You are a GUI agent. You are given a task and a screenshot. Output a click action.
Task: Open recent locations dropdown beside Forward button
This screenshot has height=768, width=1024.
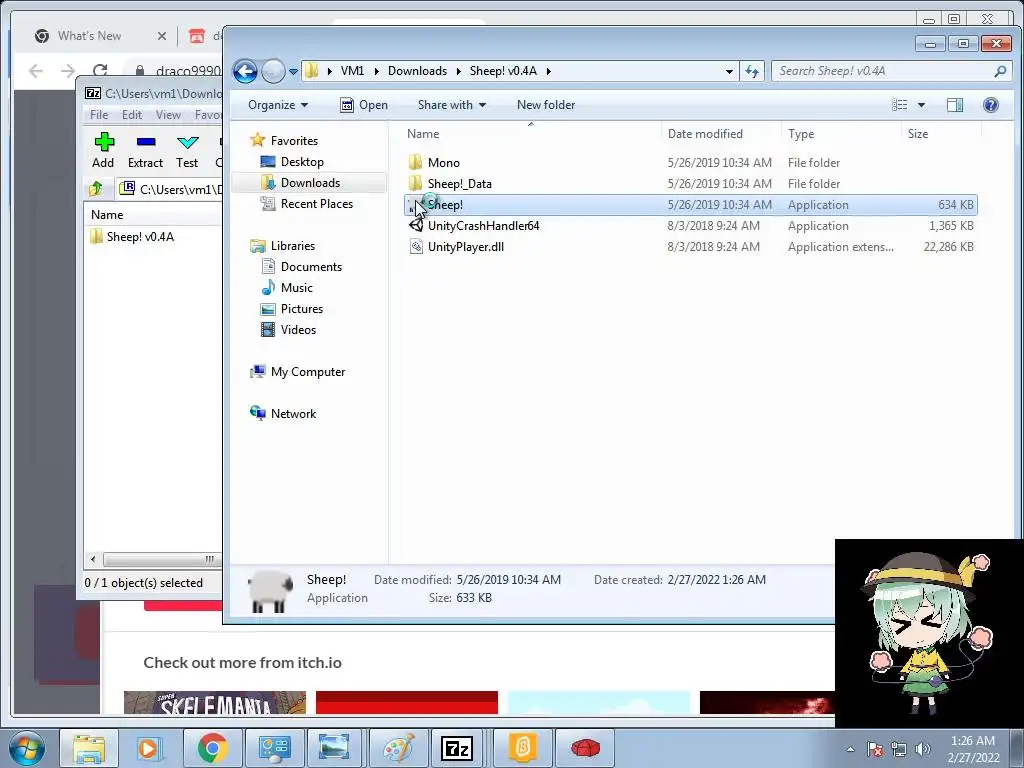[x=293, y=71]
